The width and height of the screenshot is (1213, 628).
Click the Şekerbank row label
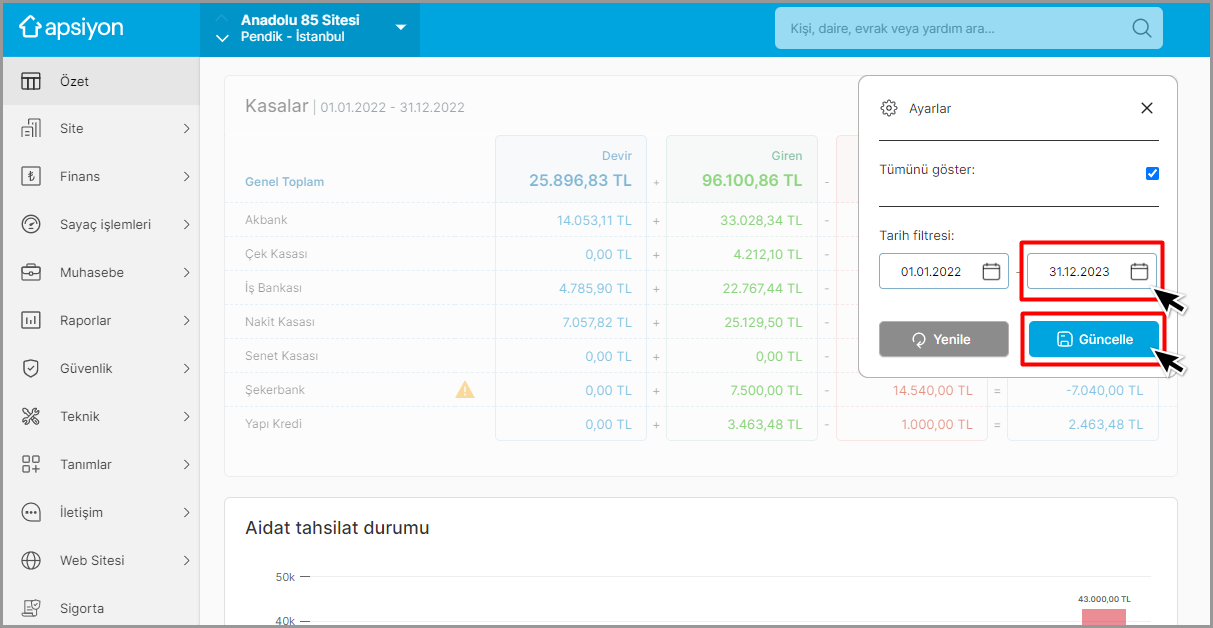pyautogui.click(x=275, y=390)
